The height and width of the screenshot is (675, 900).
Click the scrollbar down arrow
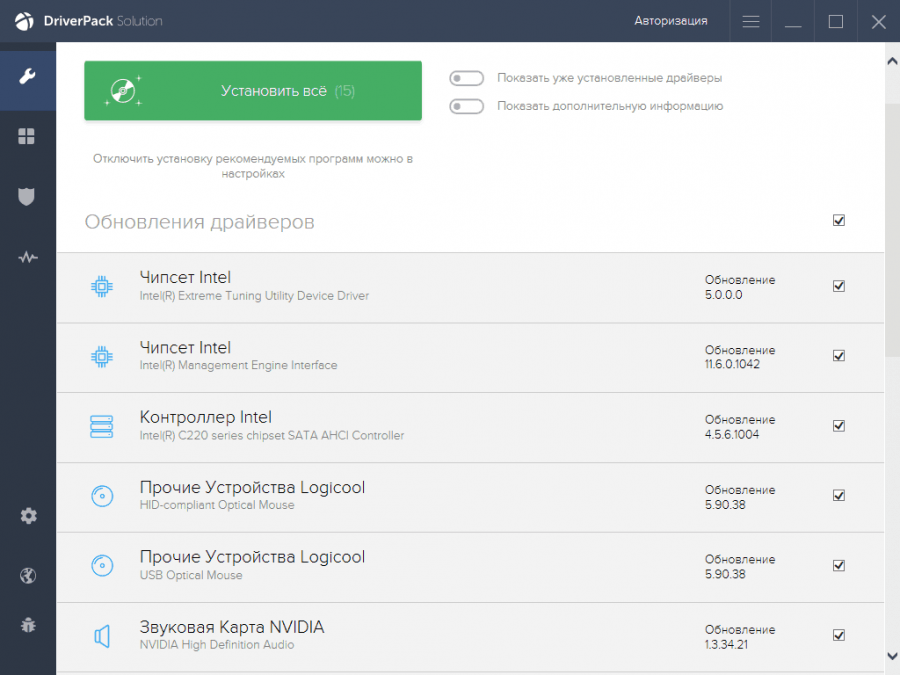pyautogui.click(x=892, y=656)
